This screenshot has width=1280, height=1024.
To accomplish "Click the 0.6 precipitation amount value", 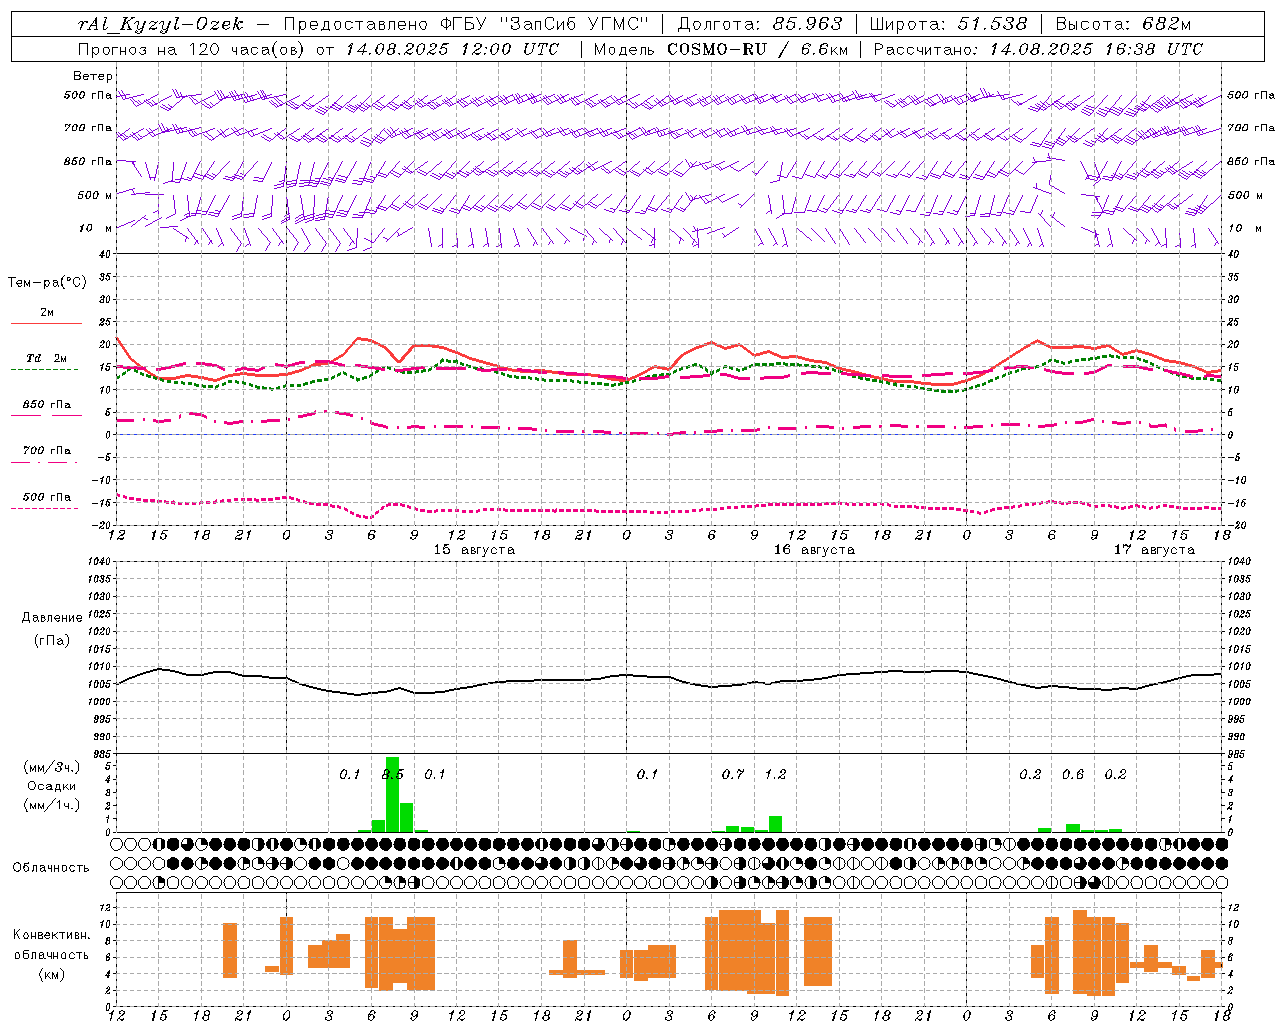I will (1073, 775).
